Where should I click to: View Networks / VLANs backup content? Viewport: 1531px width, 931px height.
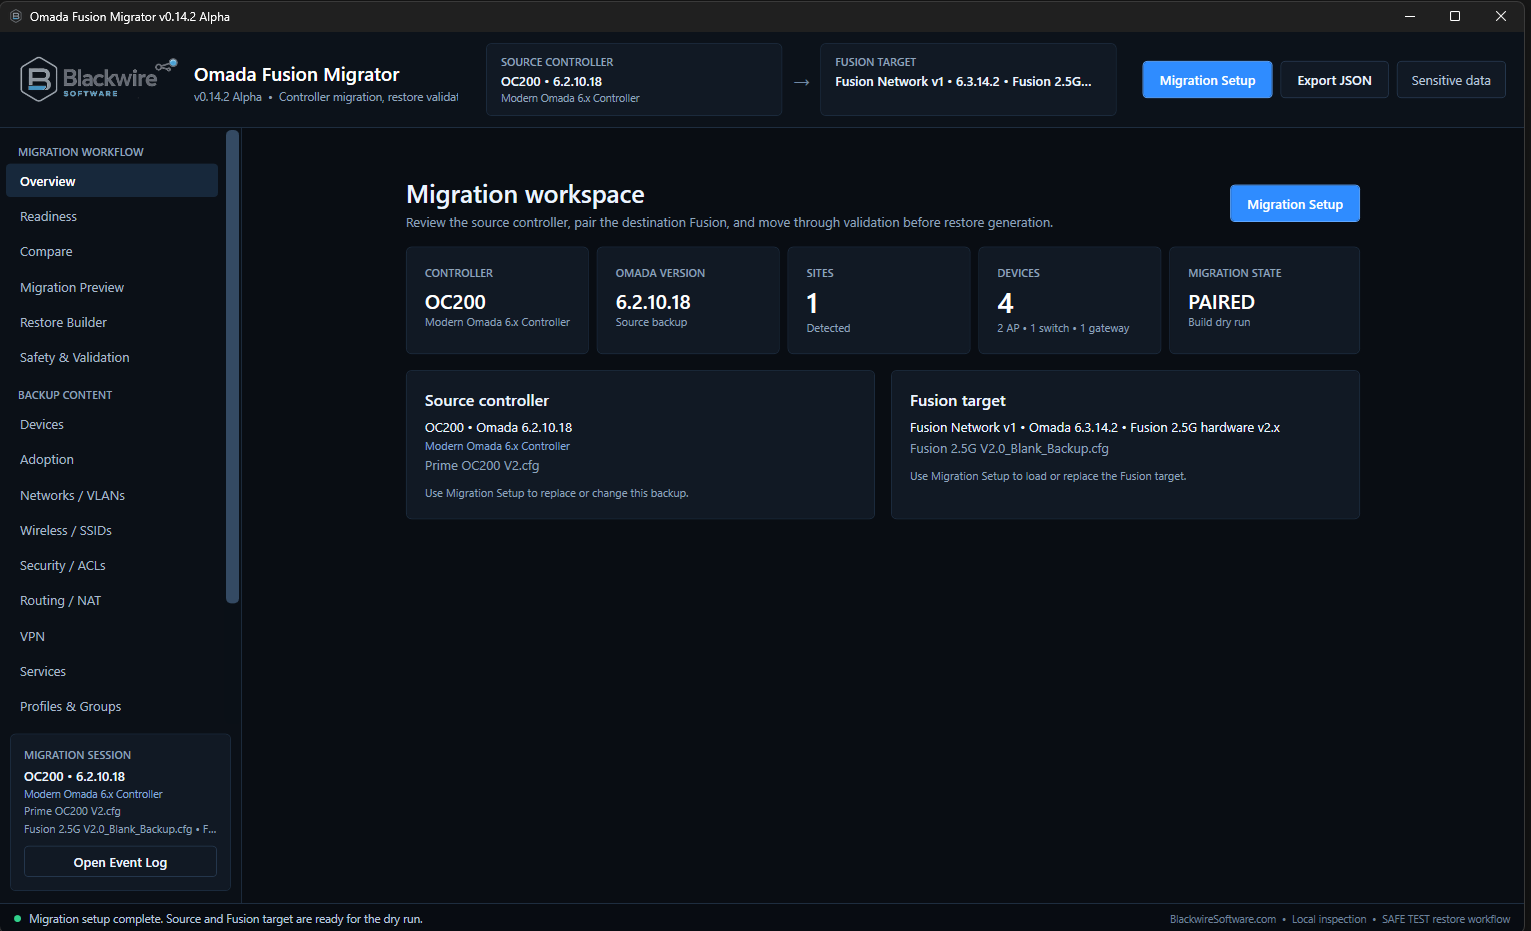112,495
